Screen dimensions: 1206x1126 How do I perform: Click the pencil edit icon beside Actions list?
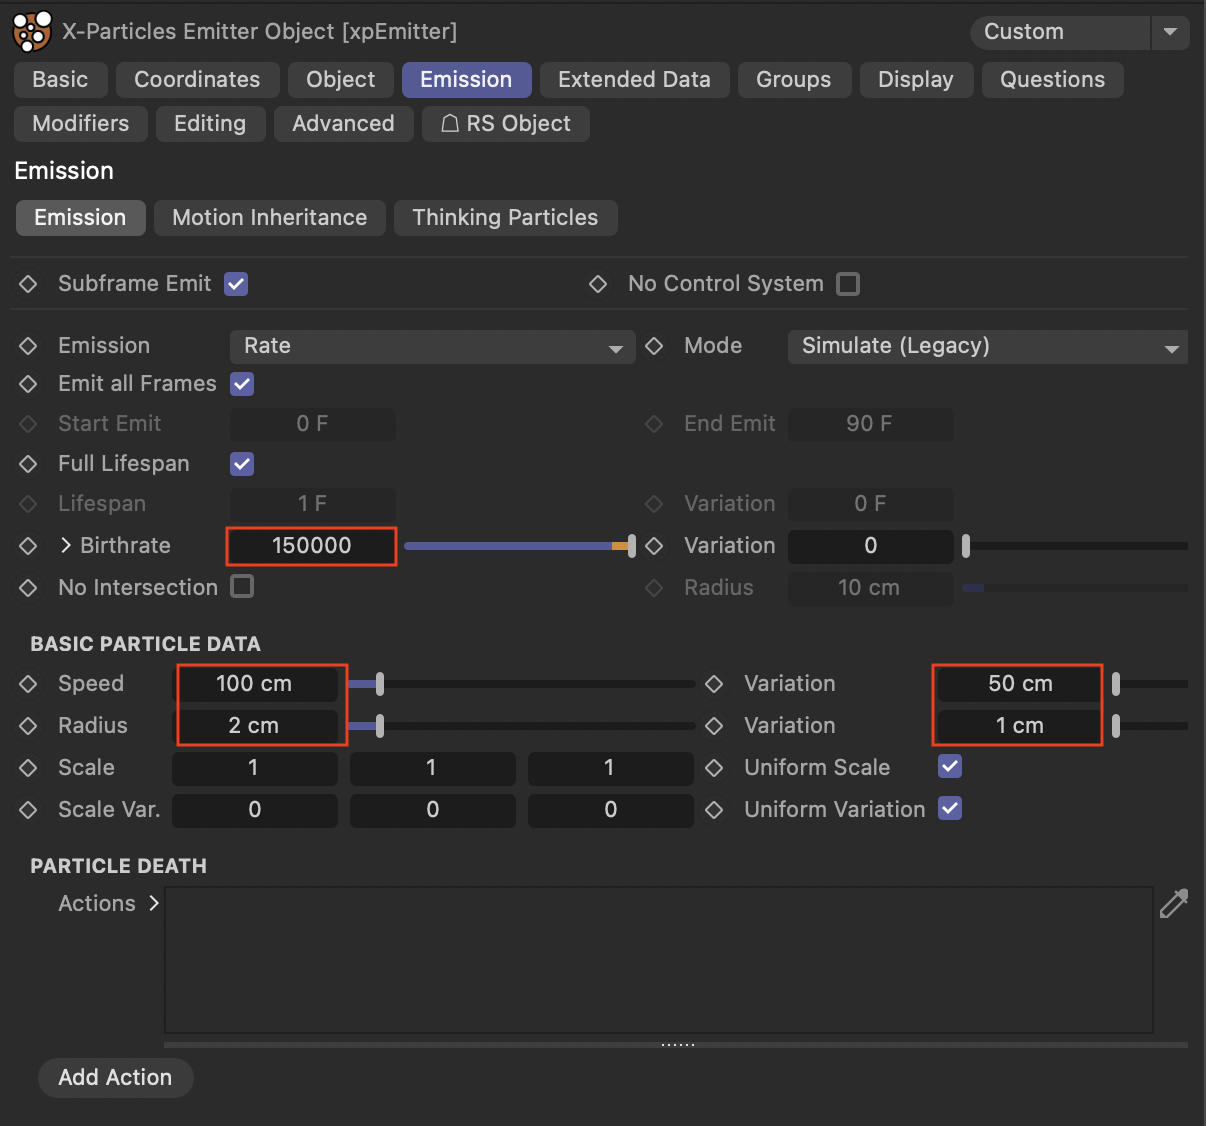coord(1174,903)
